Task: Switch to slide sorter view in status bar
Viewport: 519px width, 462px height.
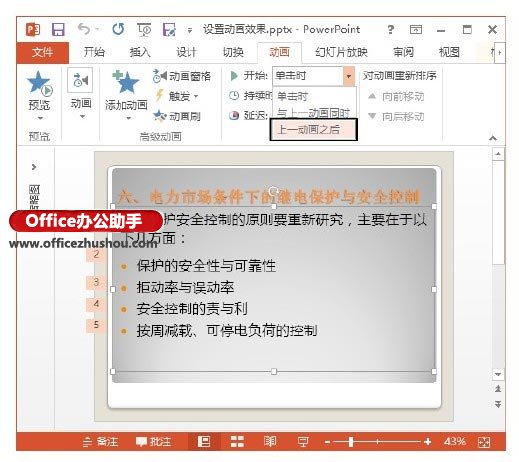Action: pos(237,441)
